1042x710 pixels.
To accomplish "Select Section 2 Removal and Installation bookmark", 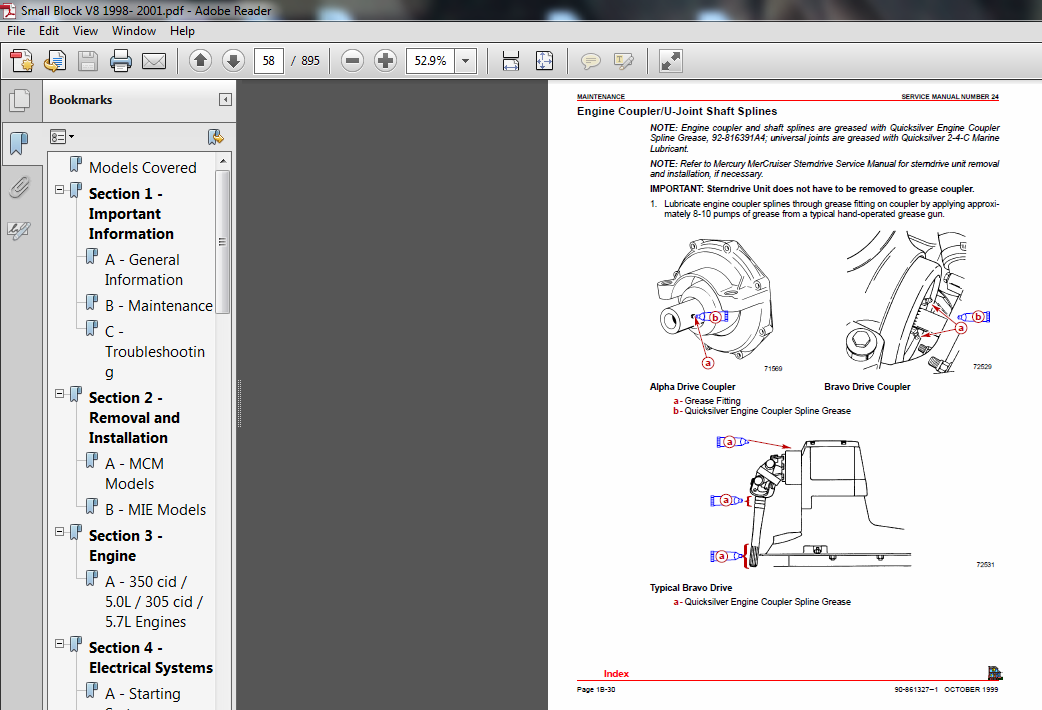I will coord(134,418).
